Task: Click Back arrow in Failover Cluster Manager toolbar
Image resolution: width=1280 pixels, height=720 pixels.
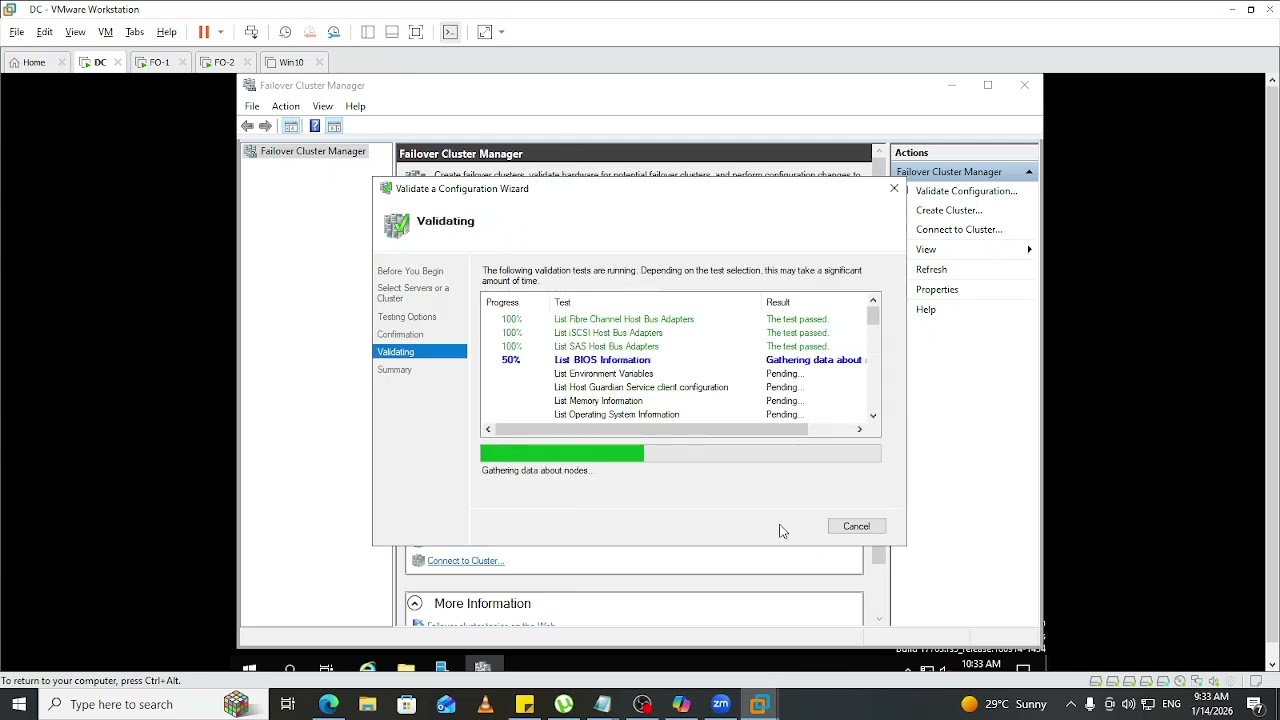Action: [x=247, y=126]
